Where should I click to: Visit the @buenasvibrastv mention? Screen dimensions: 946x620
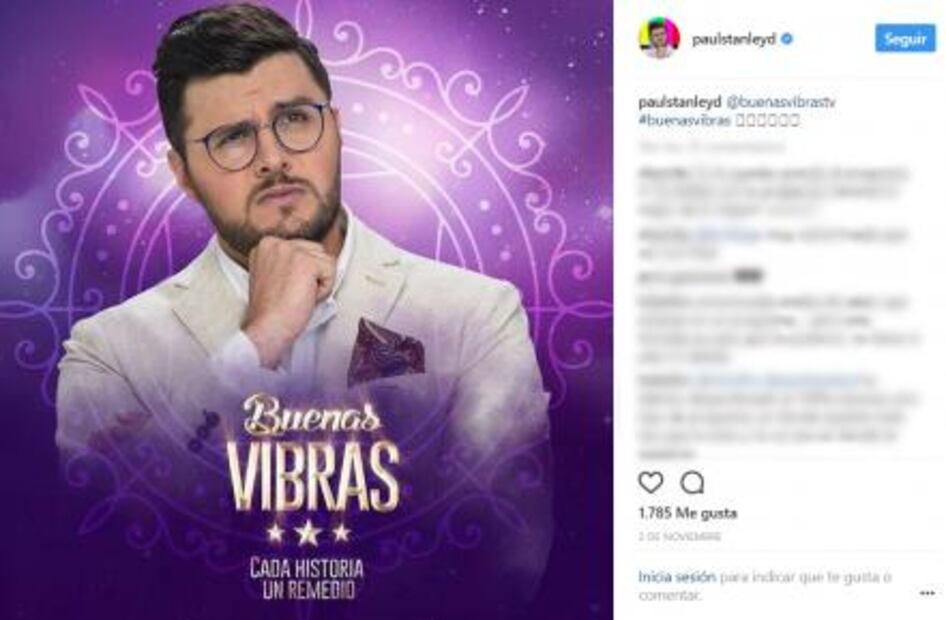pyautogui.click(x=781, y=103)
